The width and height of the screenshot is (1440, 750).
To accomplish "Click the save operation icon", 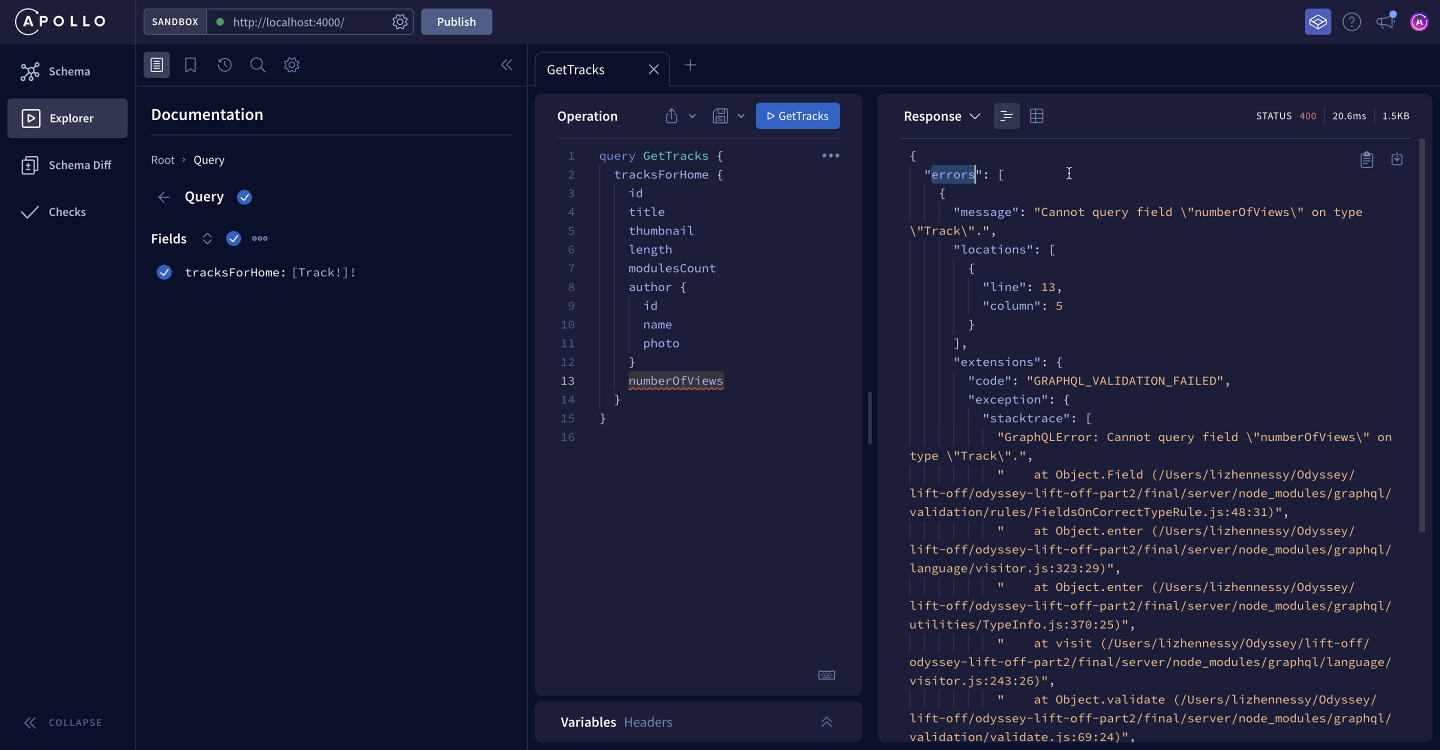I will click(x=720, y=116).
